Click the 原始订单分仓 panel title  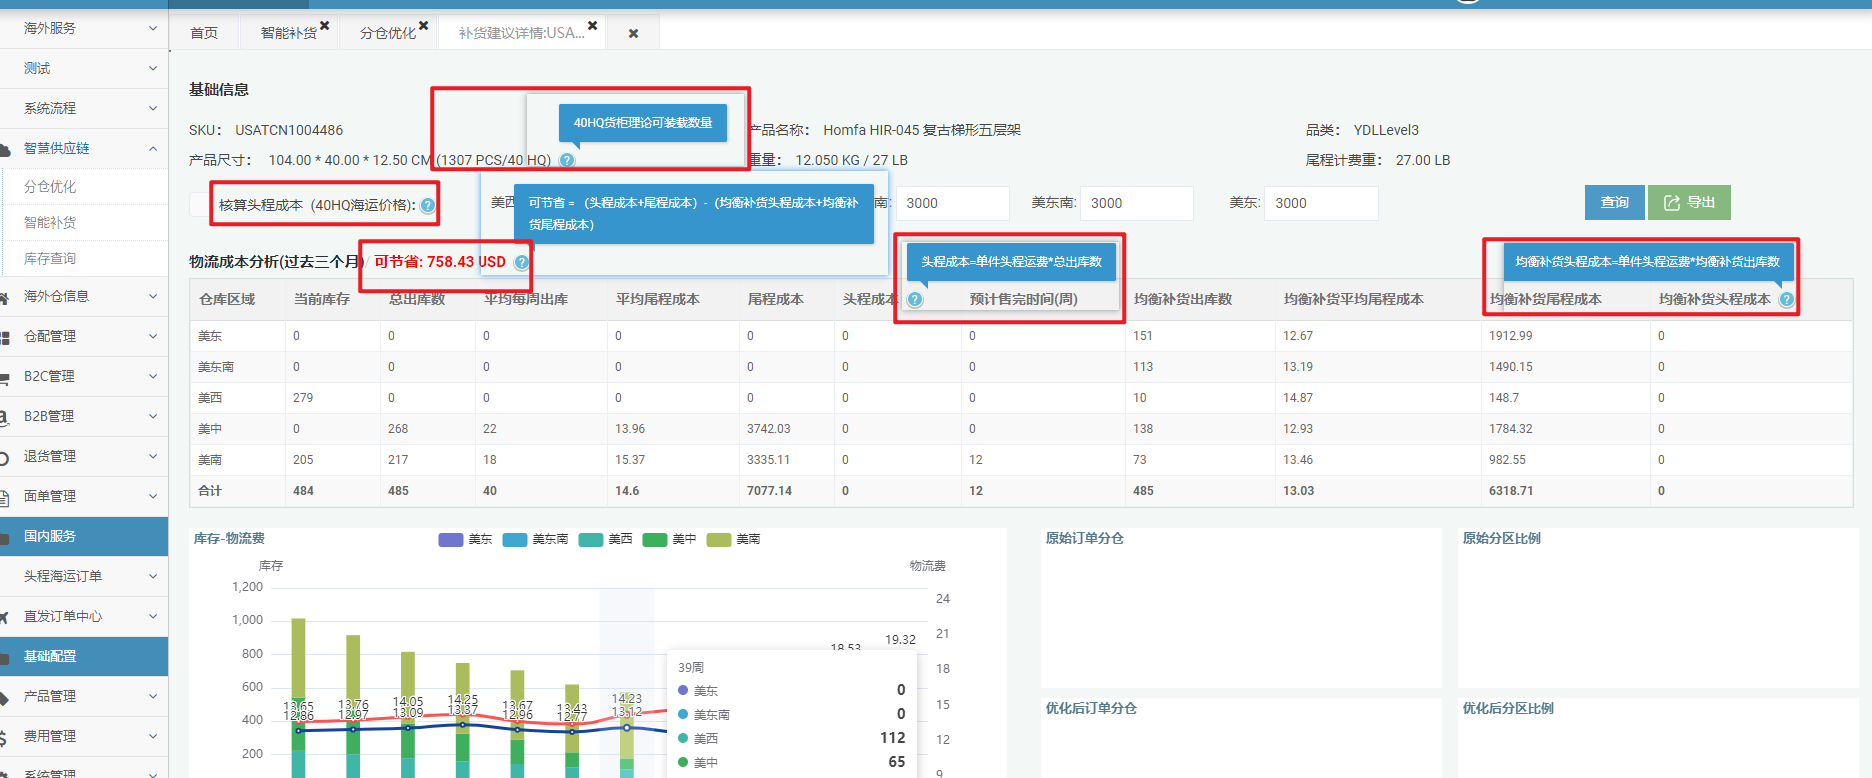[x=1085, y=538]
